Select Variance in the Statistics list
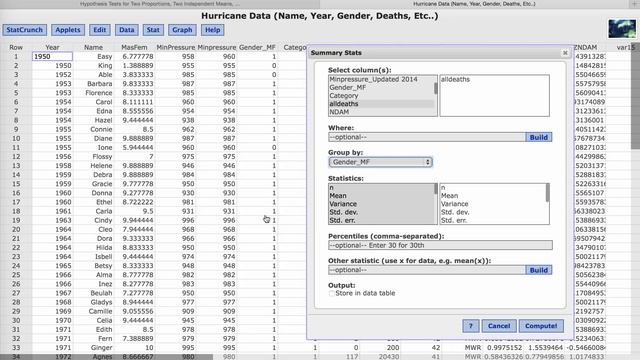Screen dimensions: 640x360 343,204
